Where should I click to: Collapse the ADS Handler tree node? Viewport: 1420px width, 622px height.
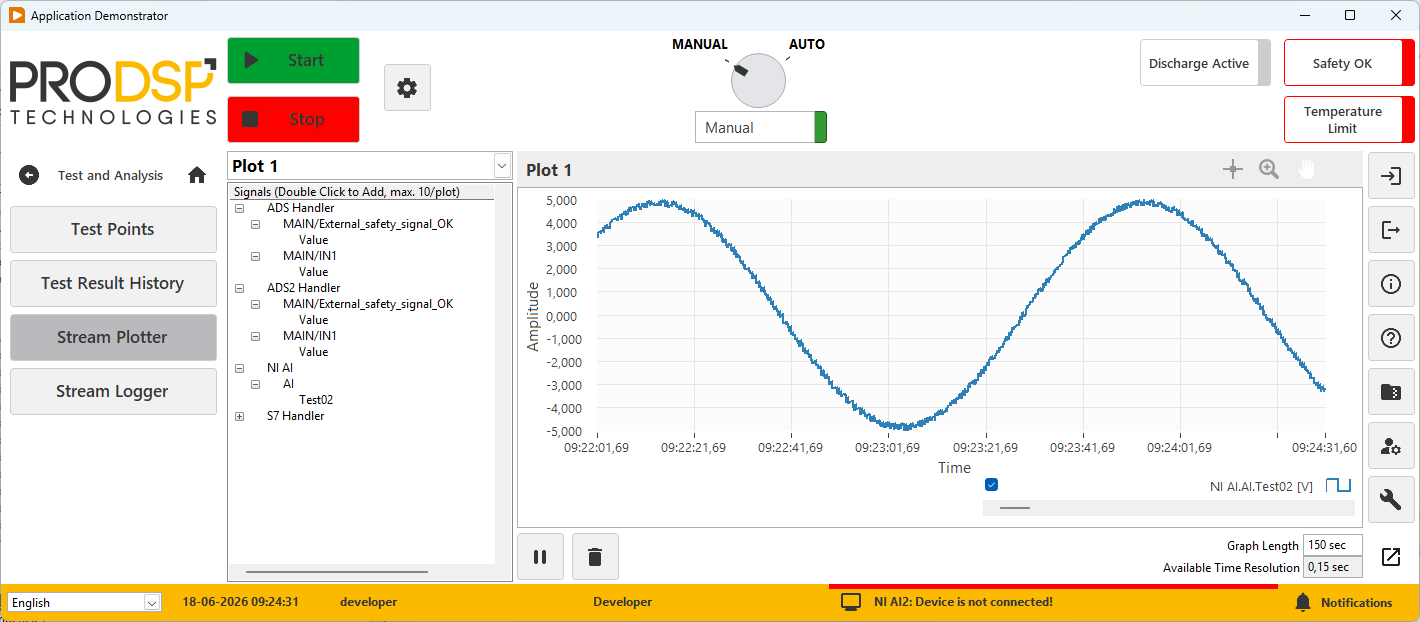point(239,208)
